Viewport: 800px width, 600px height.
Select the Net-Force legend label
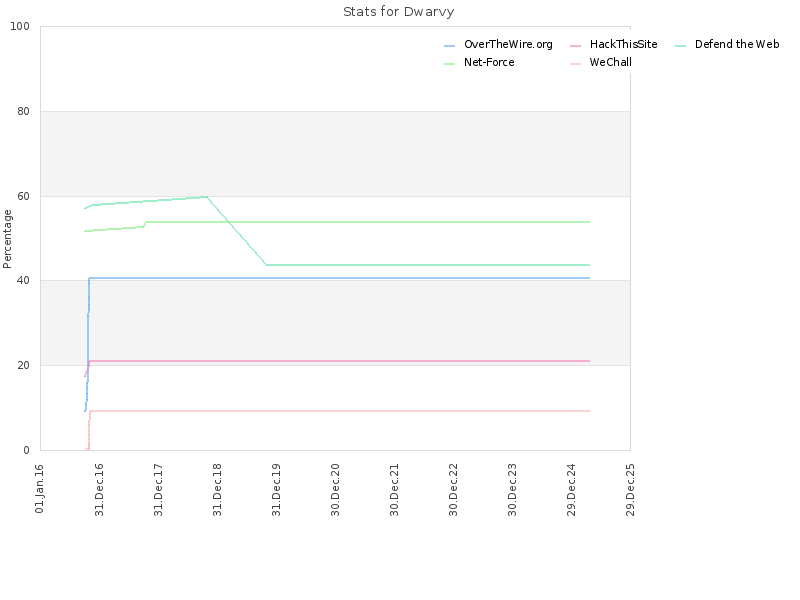pos(489,62)
